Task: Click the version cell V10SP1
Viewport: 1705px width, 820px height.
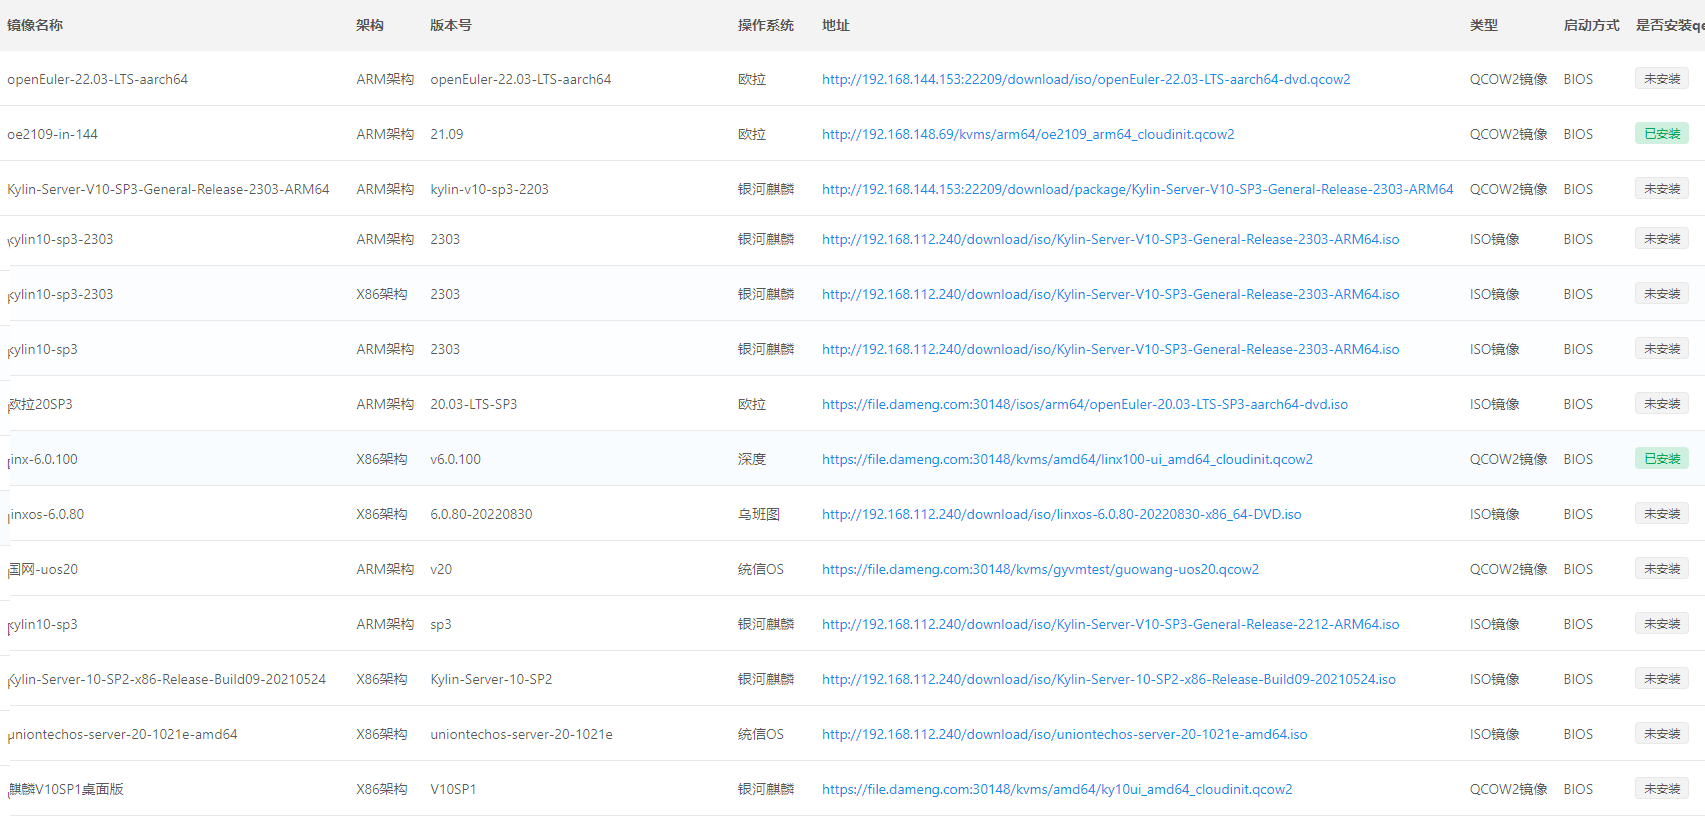Action: click(x=454, y=789)
